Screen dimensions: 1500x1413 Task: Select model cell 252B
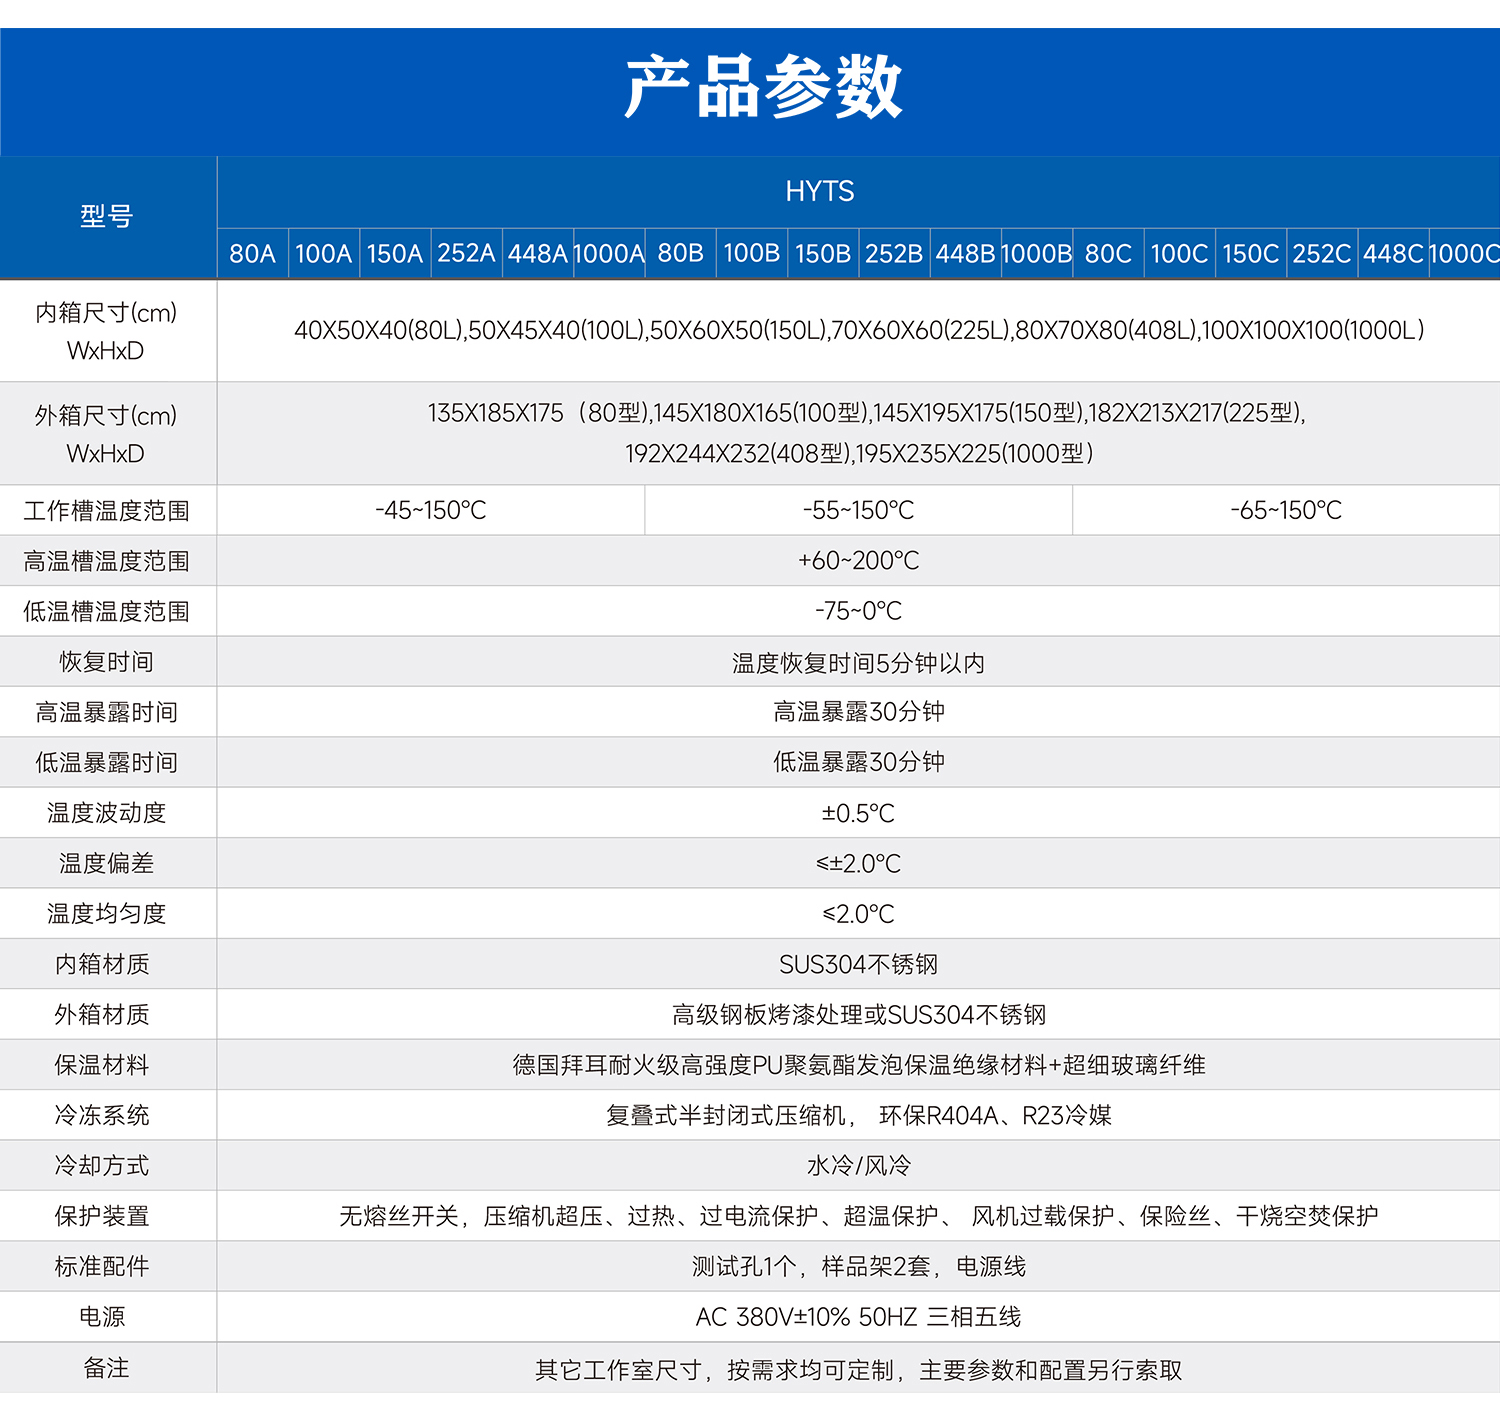894,253
